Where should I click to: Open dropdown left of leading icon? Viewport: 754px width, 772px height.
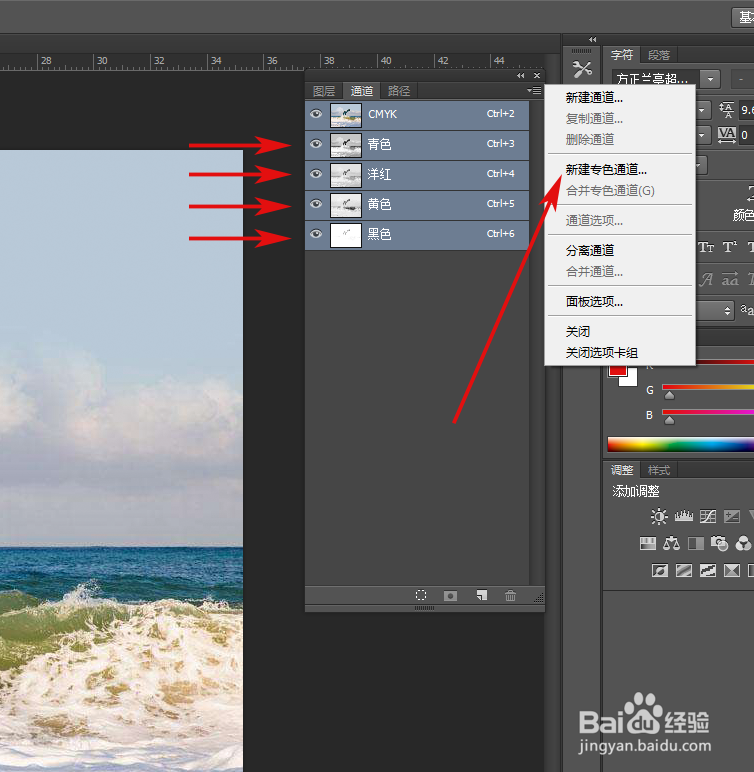pyautogui.click(x=703, y=110)
